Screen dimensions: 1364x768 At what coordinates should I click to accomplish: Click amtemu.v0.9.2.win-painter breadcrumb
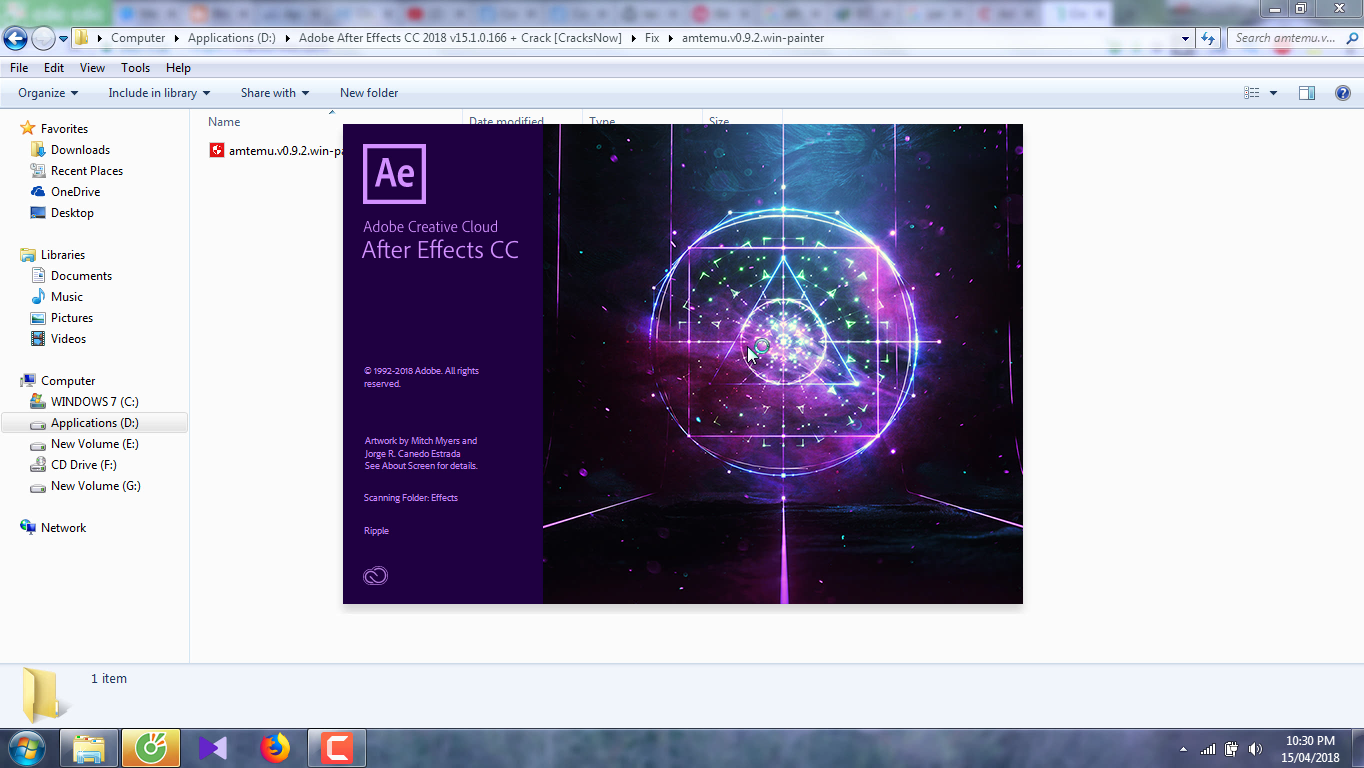752,38
